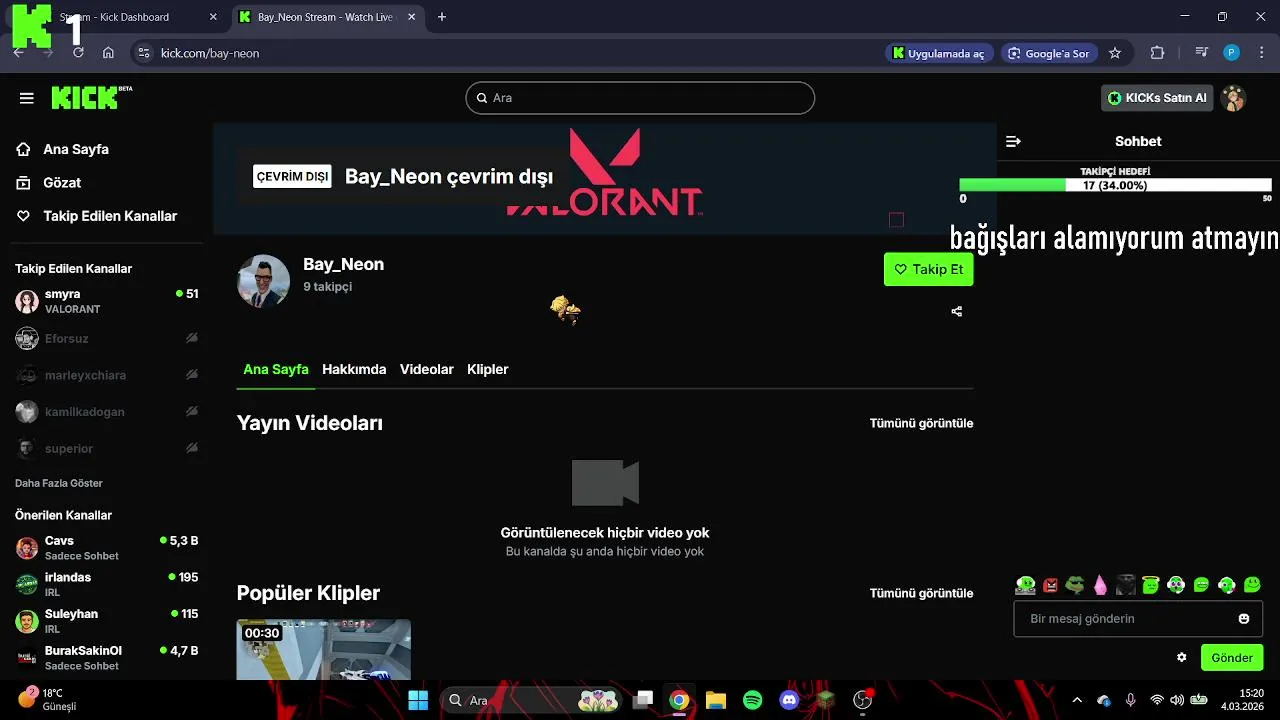1280x720 pixels.
Task: Open the Windows Start menu
Action: [x=418, y=700]
